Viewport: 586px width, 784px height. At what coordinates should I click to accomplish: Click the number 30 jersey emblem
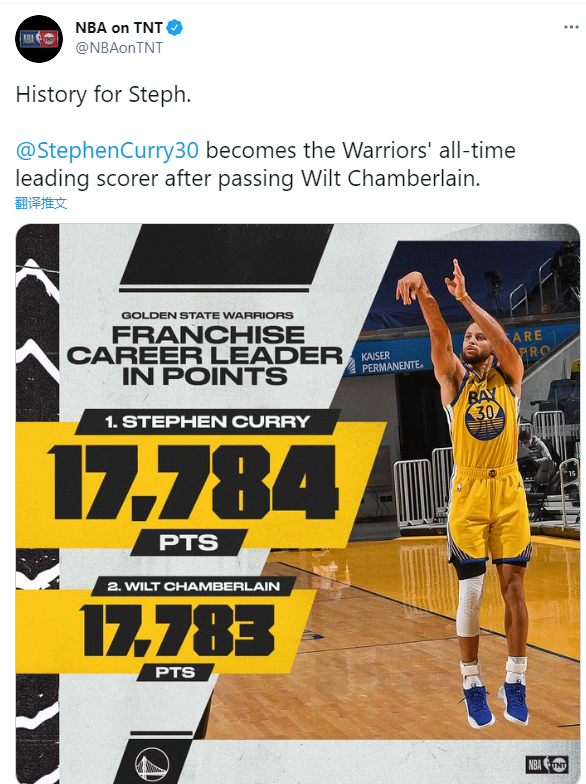485,418
